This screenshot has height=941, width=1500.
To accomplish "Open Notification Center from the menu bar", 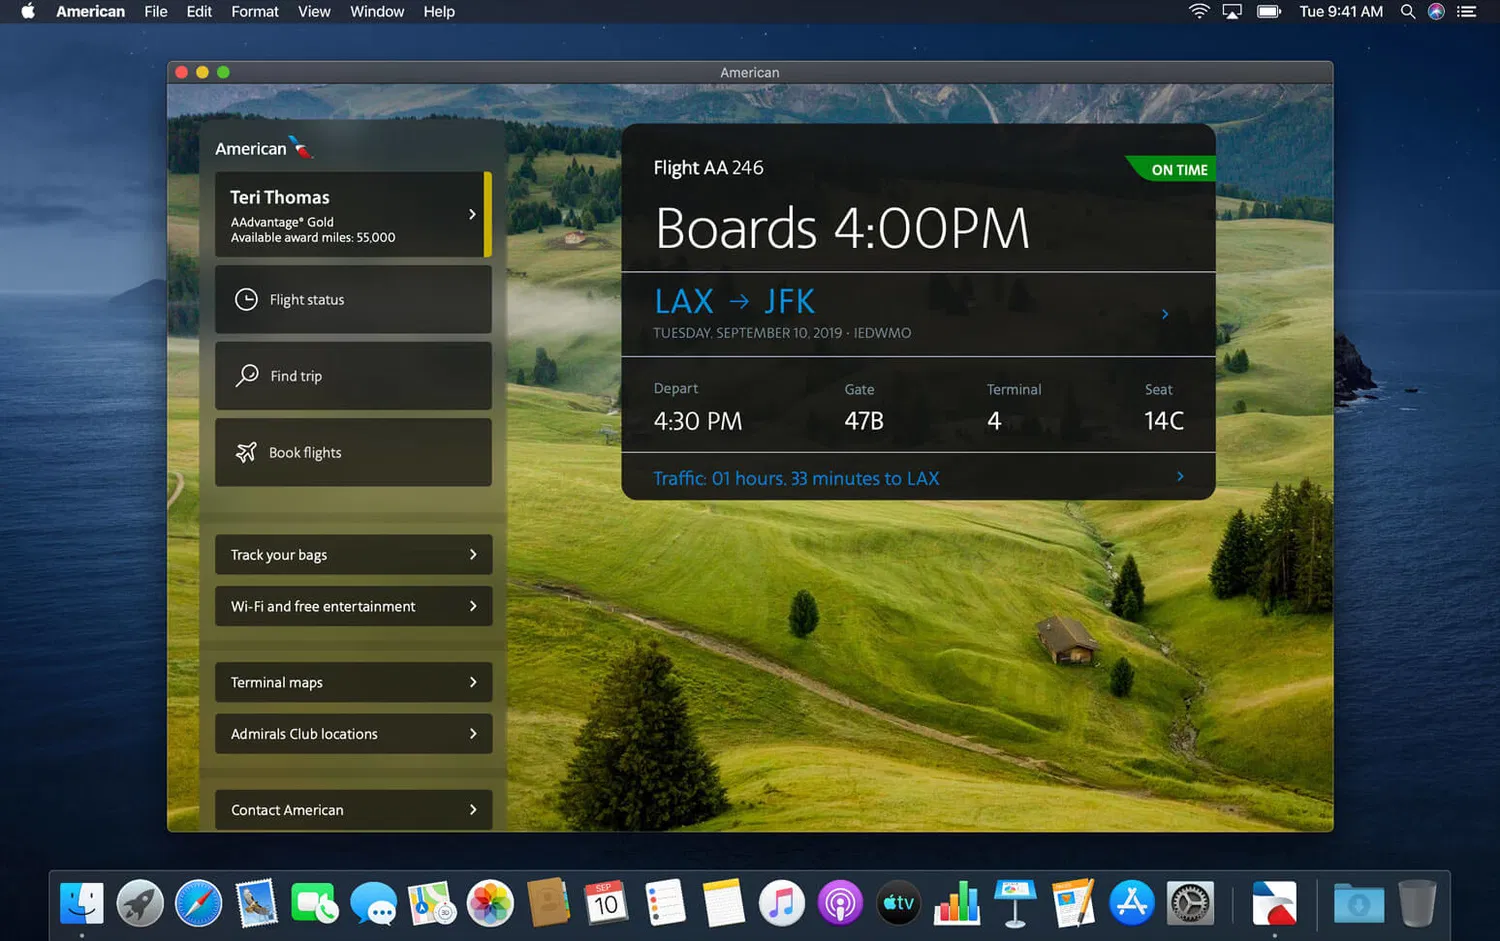I will click(x=1467, y=12).
